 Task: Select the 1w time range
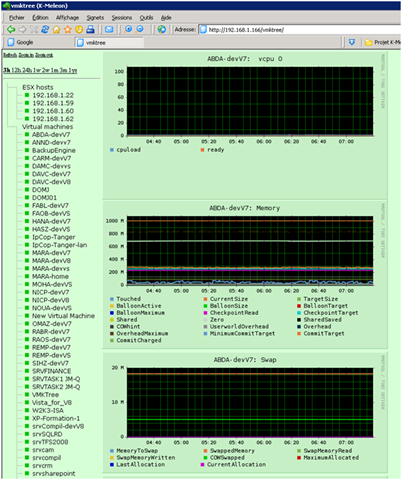point(37,70)
